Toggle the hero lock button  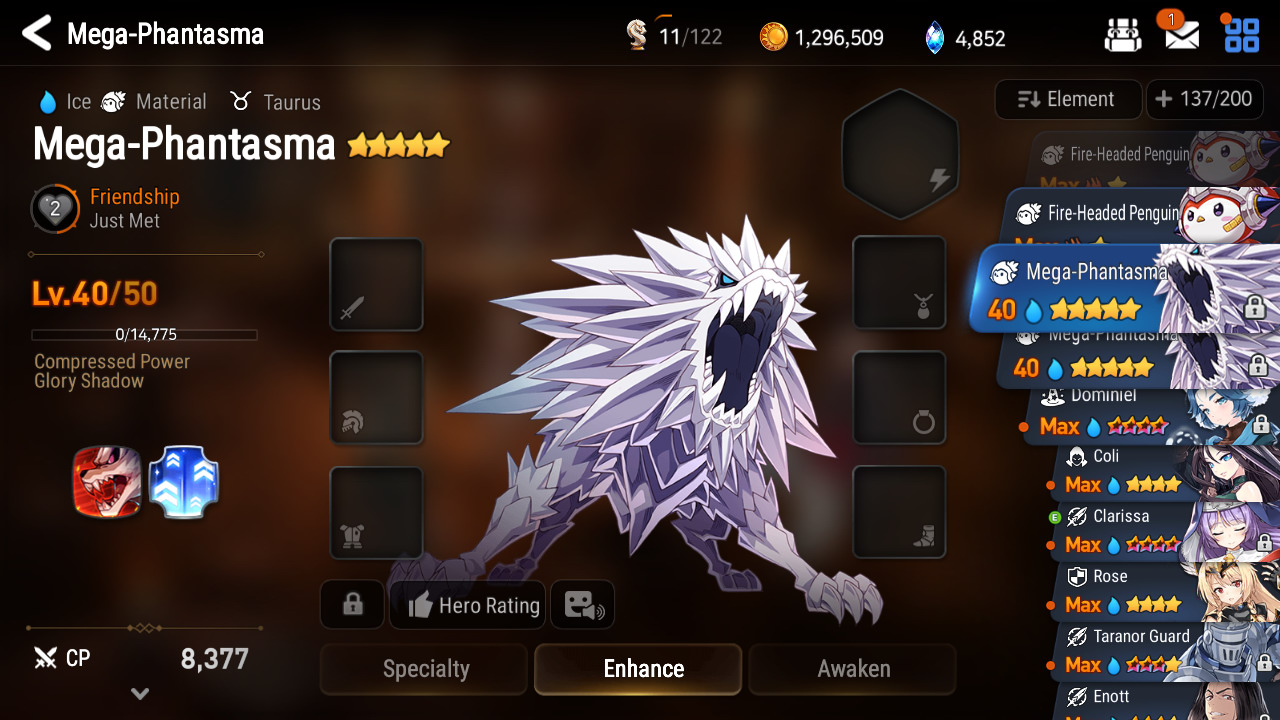coord(352,605)
